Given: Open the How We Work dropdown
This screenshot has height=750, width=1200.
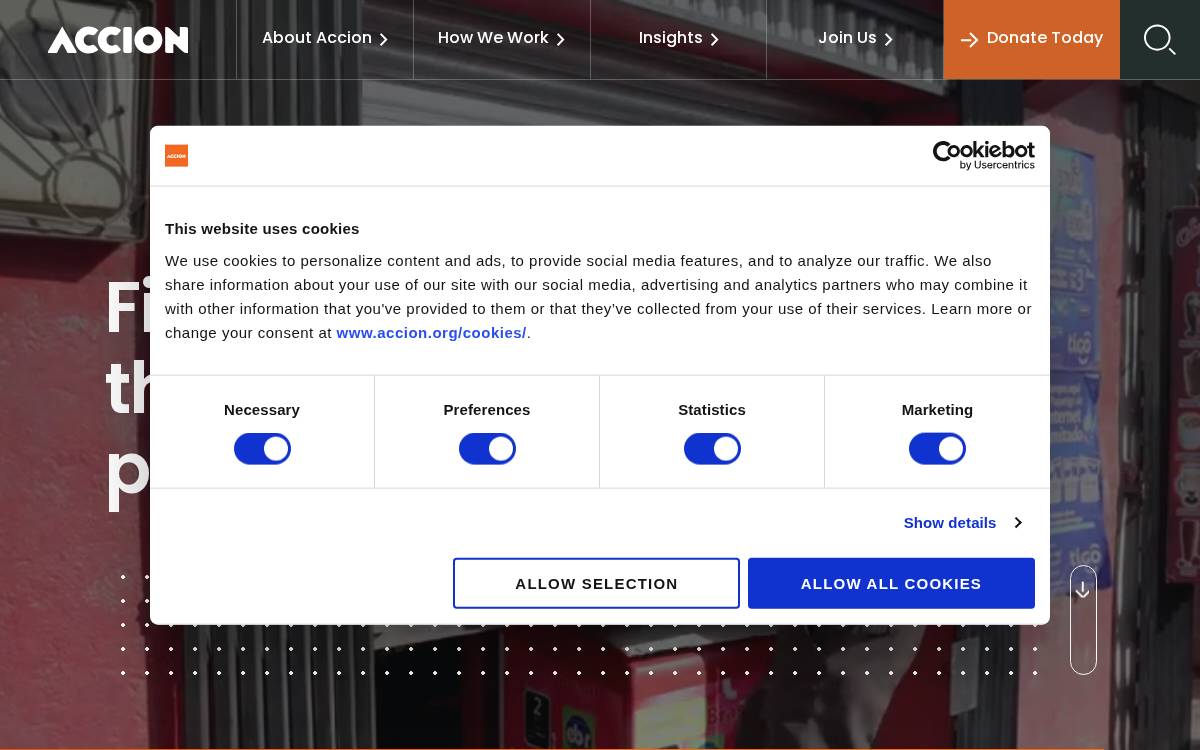Looking at the screenshot, I should (502, 39).
